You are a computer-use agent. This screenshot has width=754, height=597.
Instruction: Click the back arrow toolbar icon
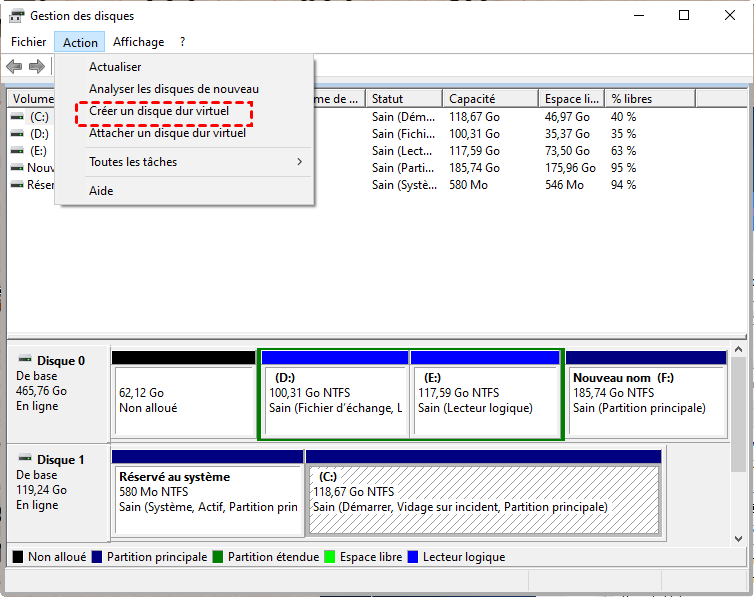[14, 66]
